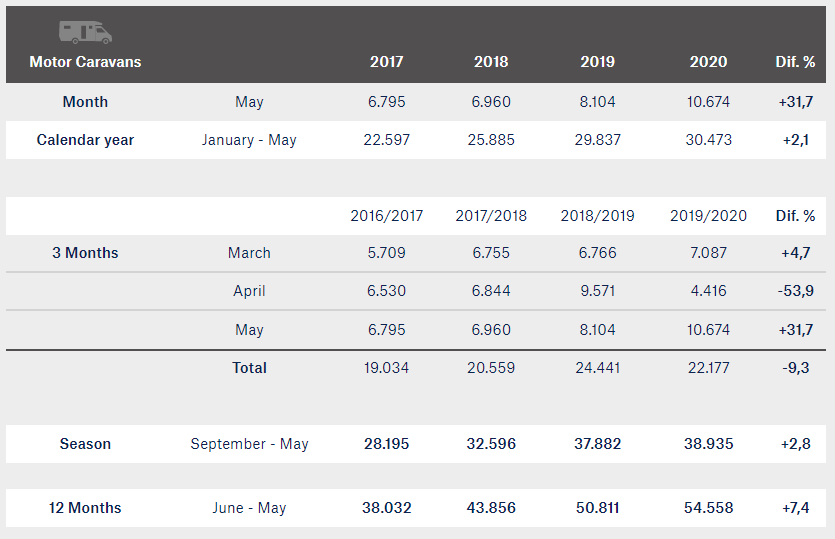The image size is (835, 539).
Task: Select the January - May period cell
Action: pyautogui.click(x=249, y=140)
